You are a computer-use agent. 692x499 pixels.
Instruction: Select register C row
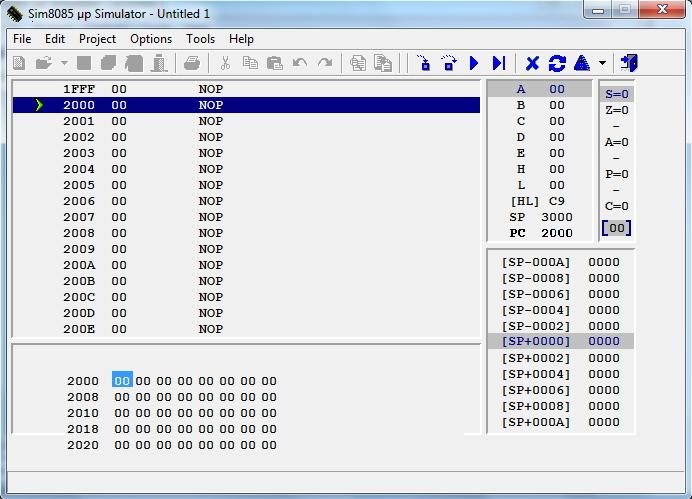pos(540,121)
